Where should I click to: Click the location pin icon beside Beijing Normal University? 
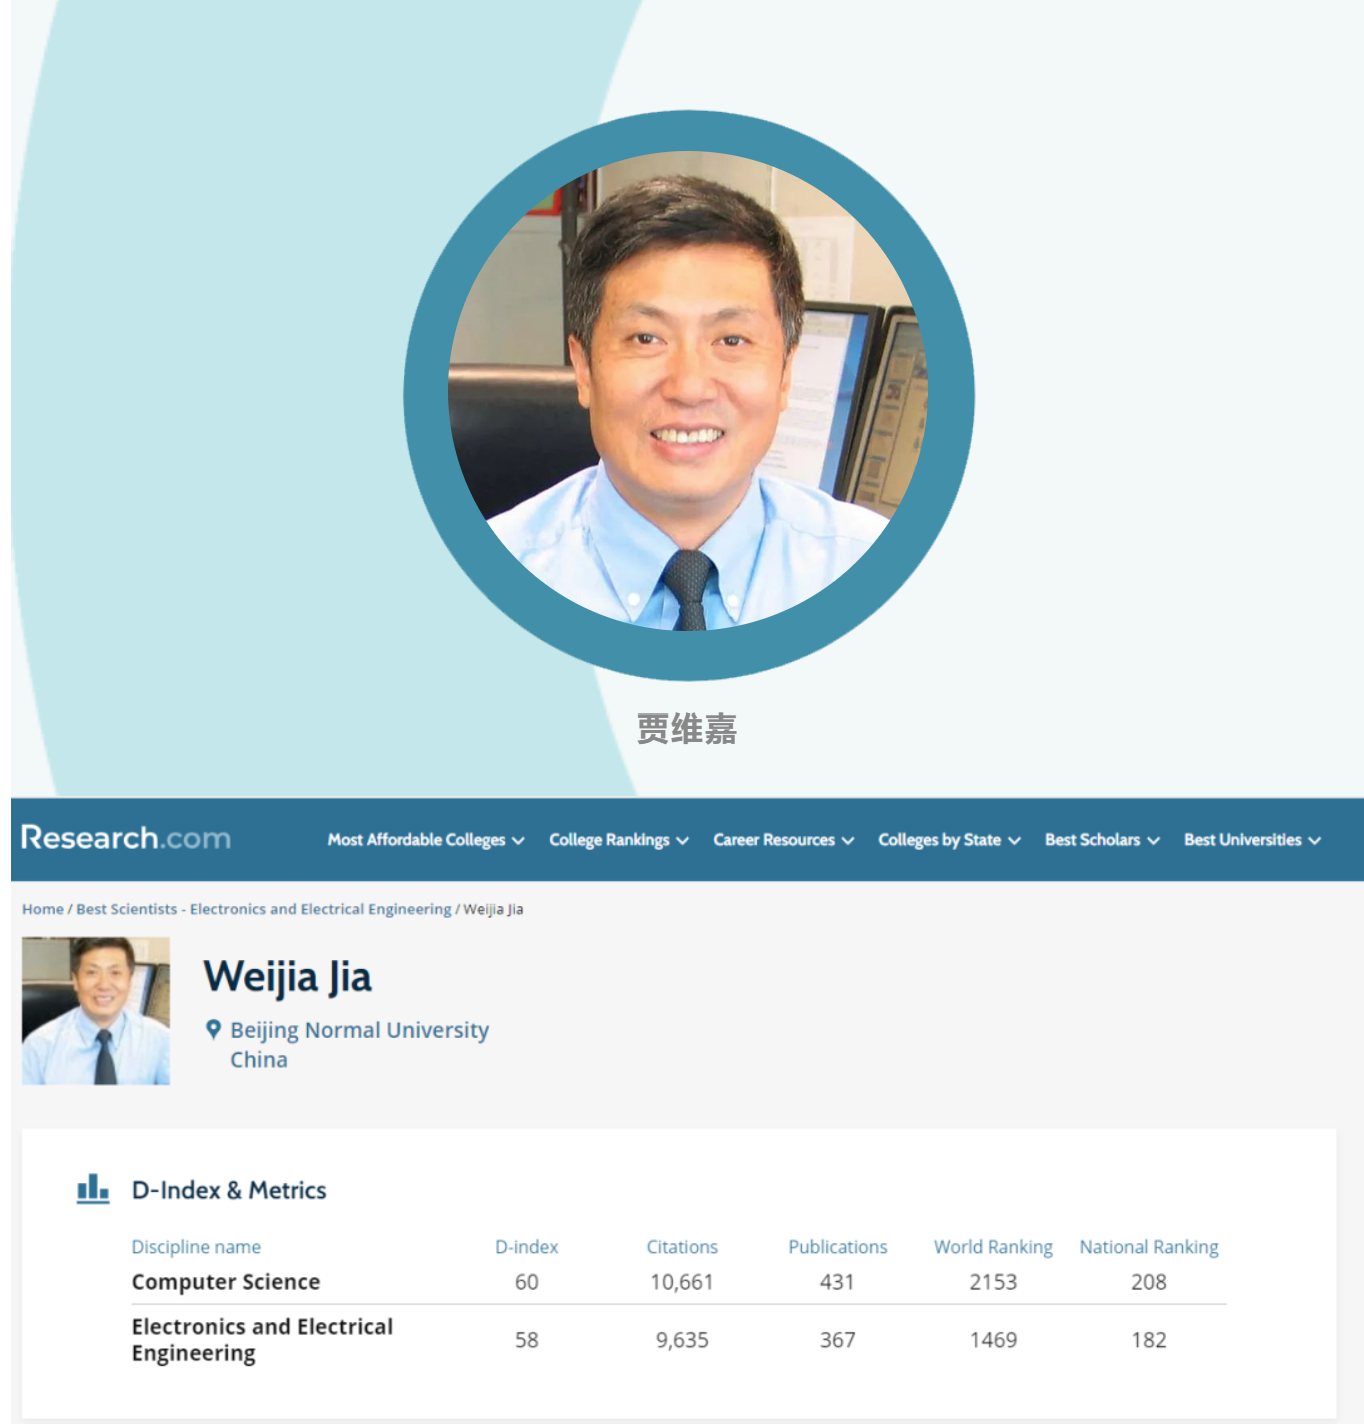(213, 1029)
